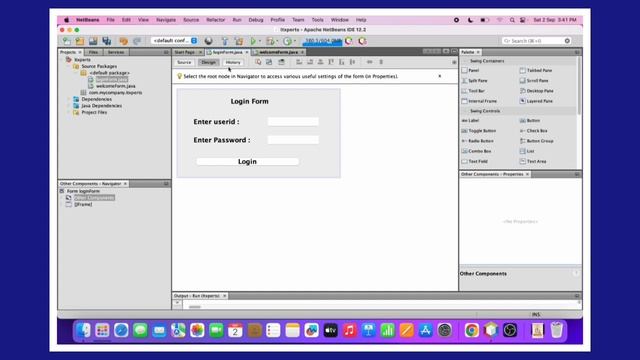
Task: Expand the Java Dependencies tree node
Action: (69, 106)
